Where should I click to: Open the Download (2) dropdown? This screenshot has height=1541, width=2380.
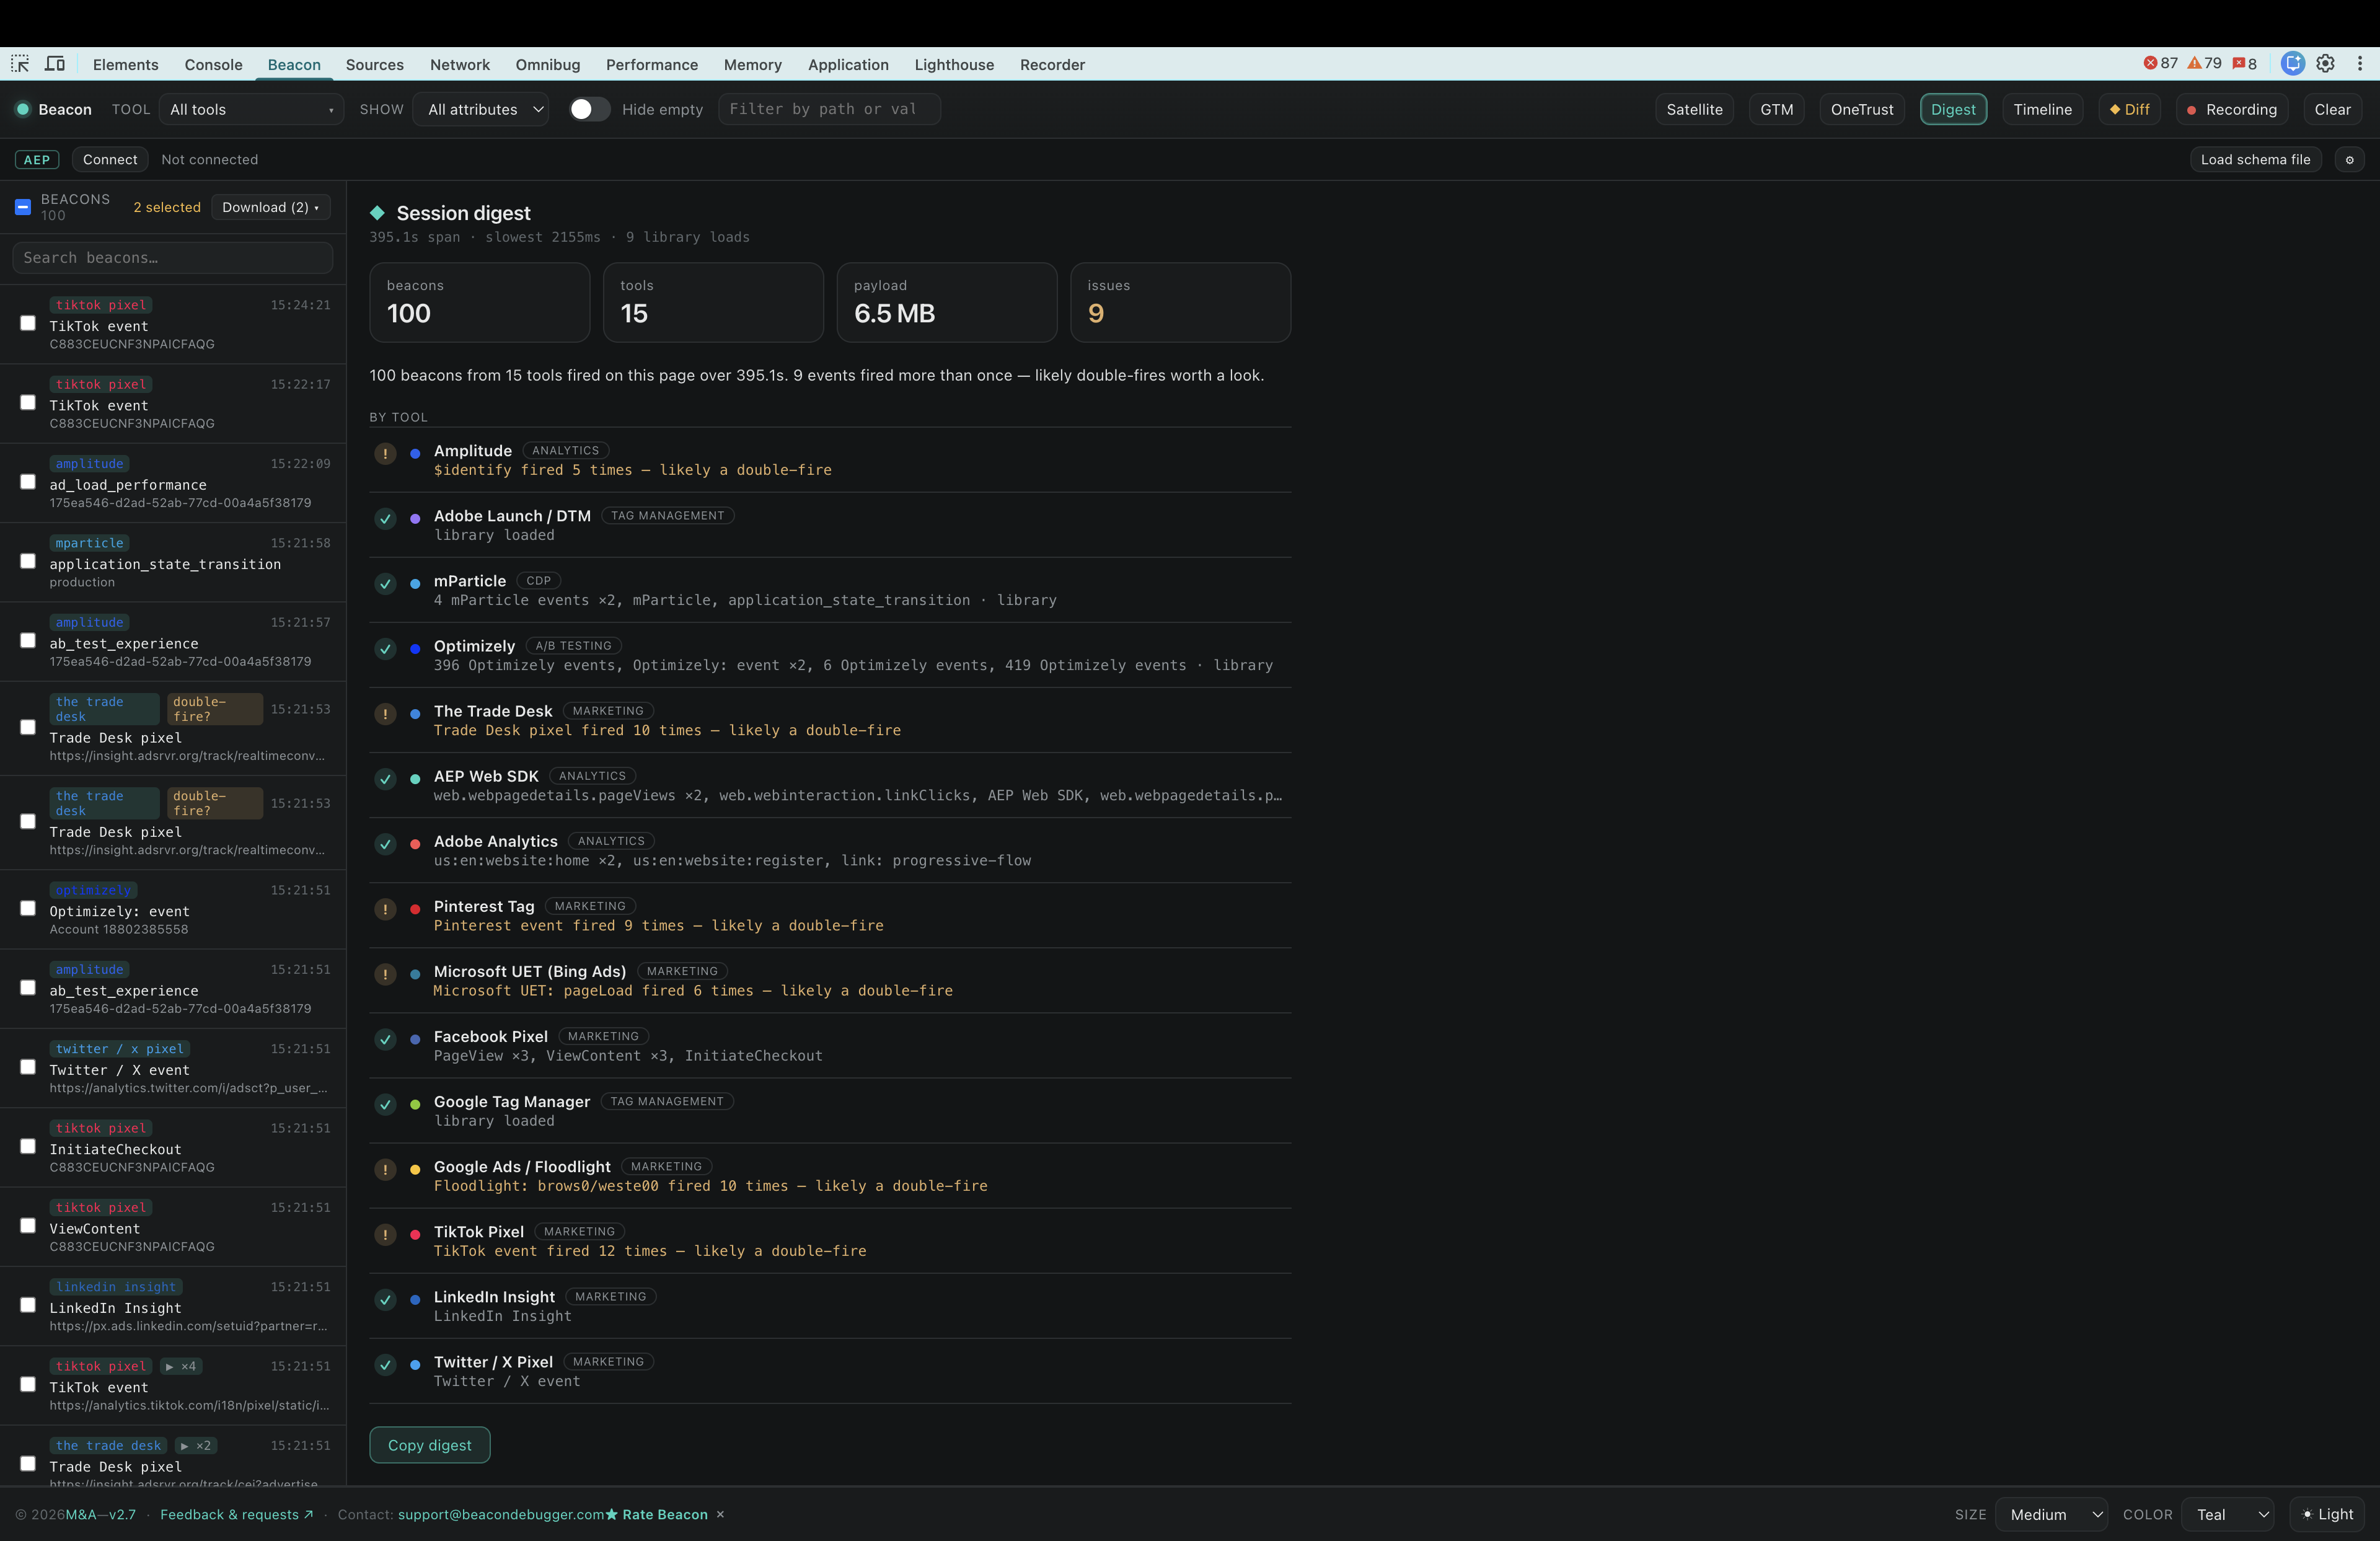point(271,208)
